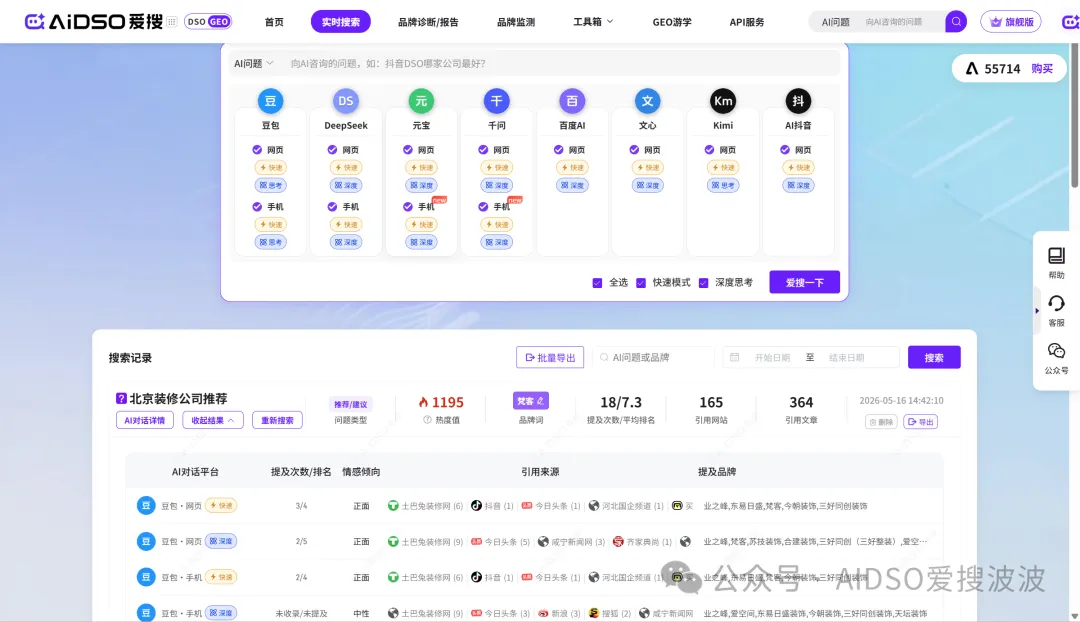Select the DeepSeek platform icon
This screenshot has height=622, width=1080.
point(346,101)
